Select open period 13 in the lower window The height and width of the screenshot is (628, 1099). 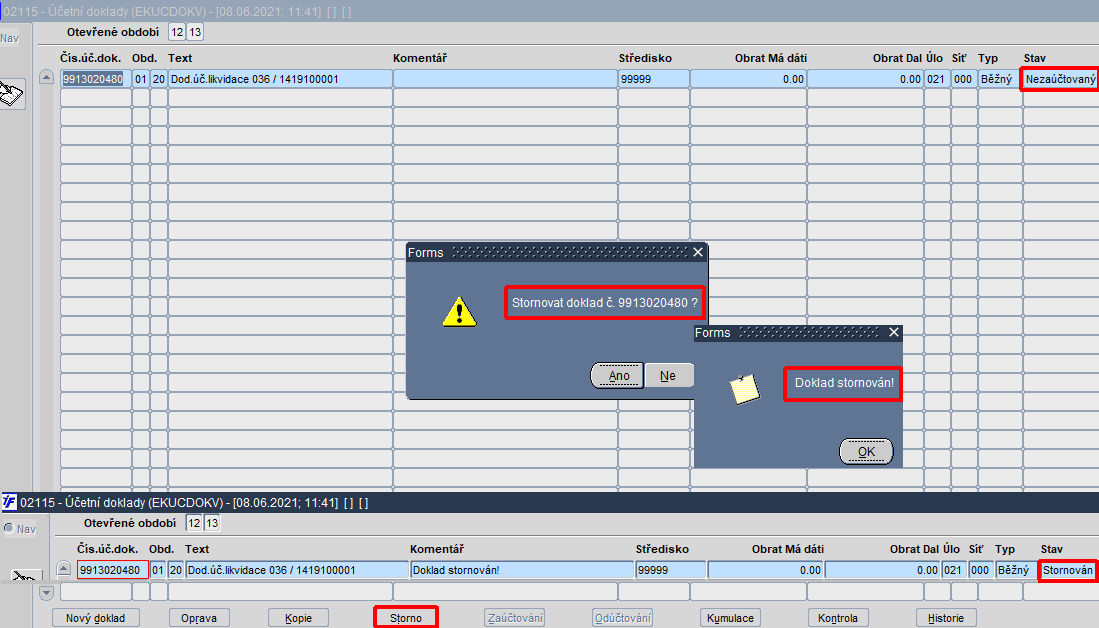pyautogui.click(x=212, y=523)
